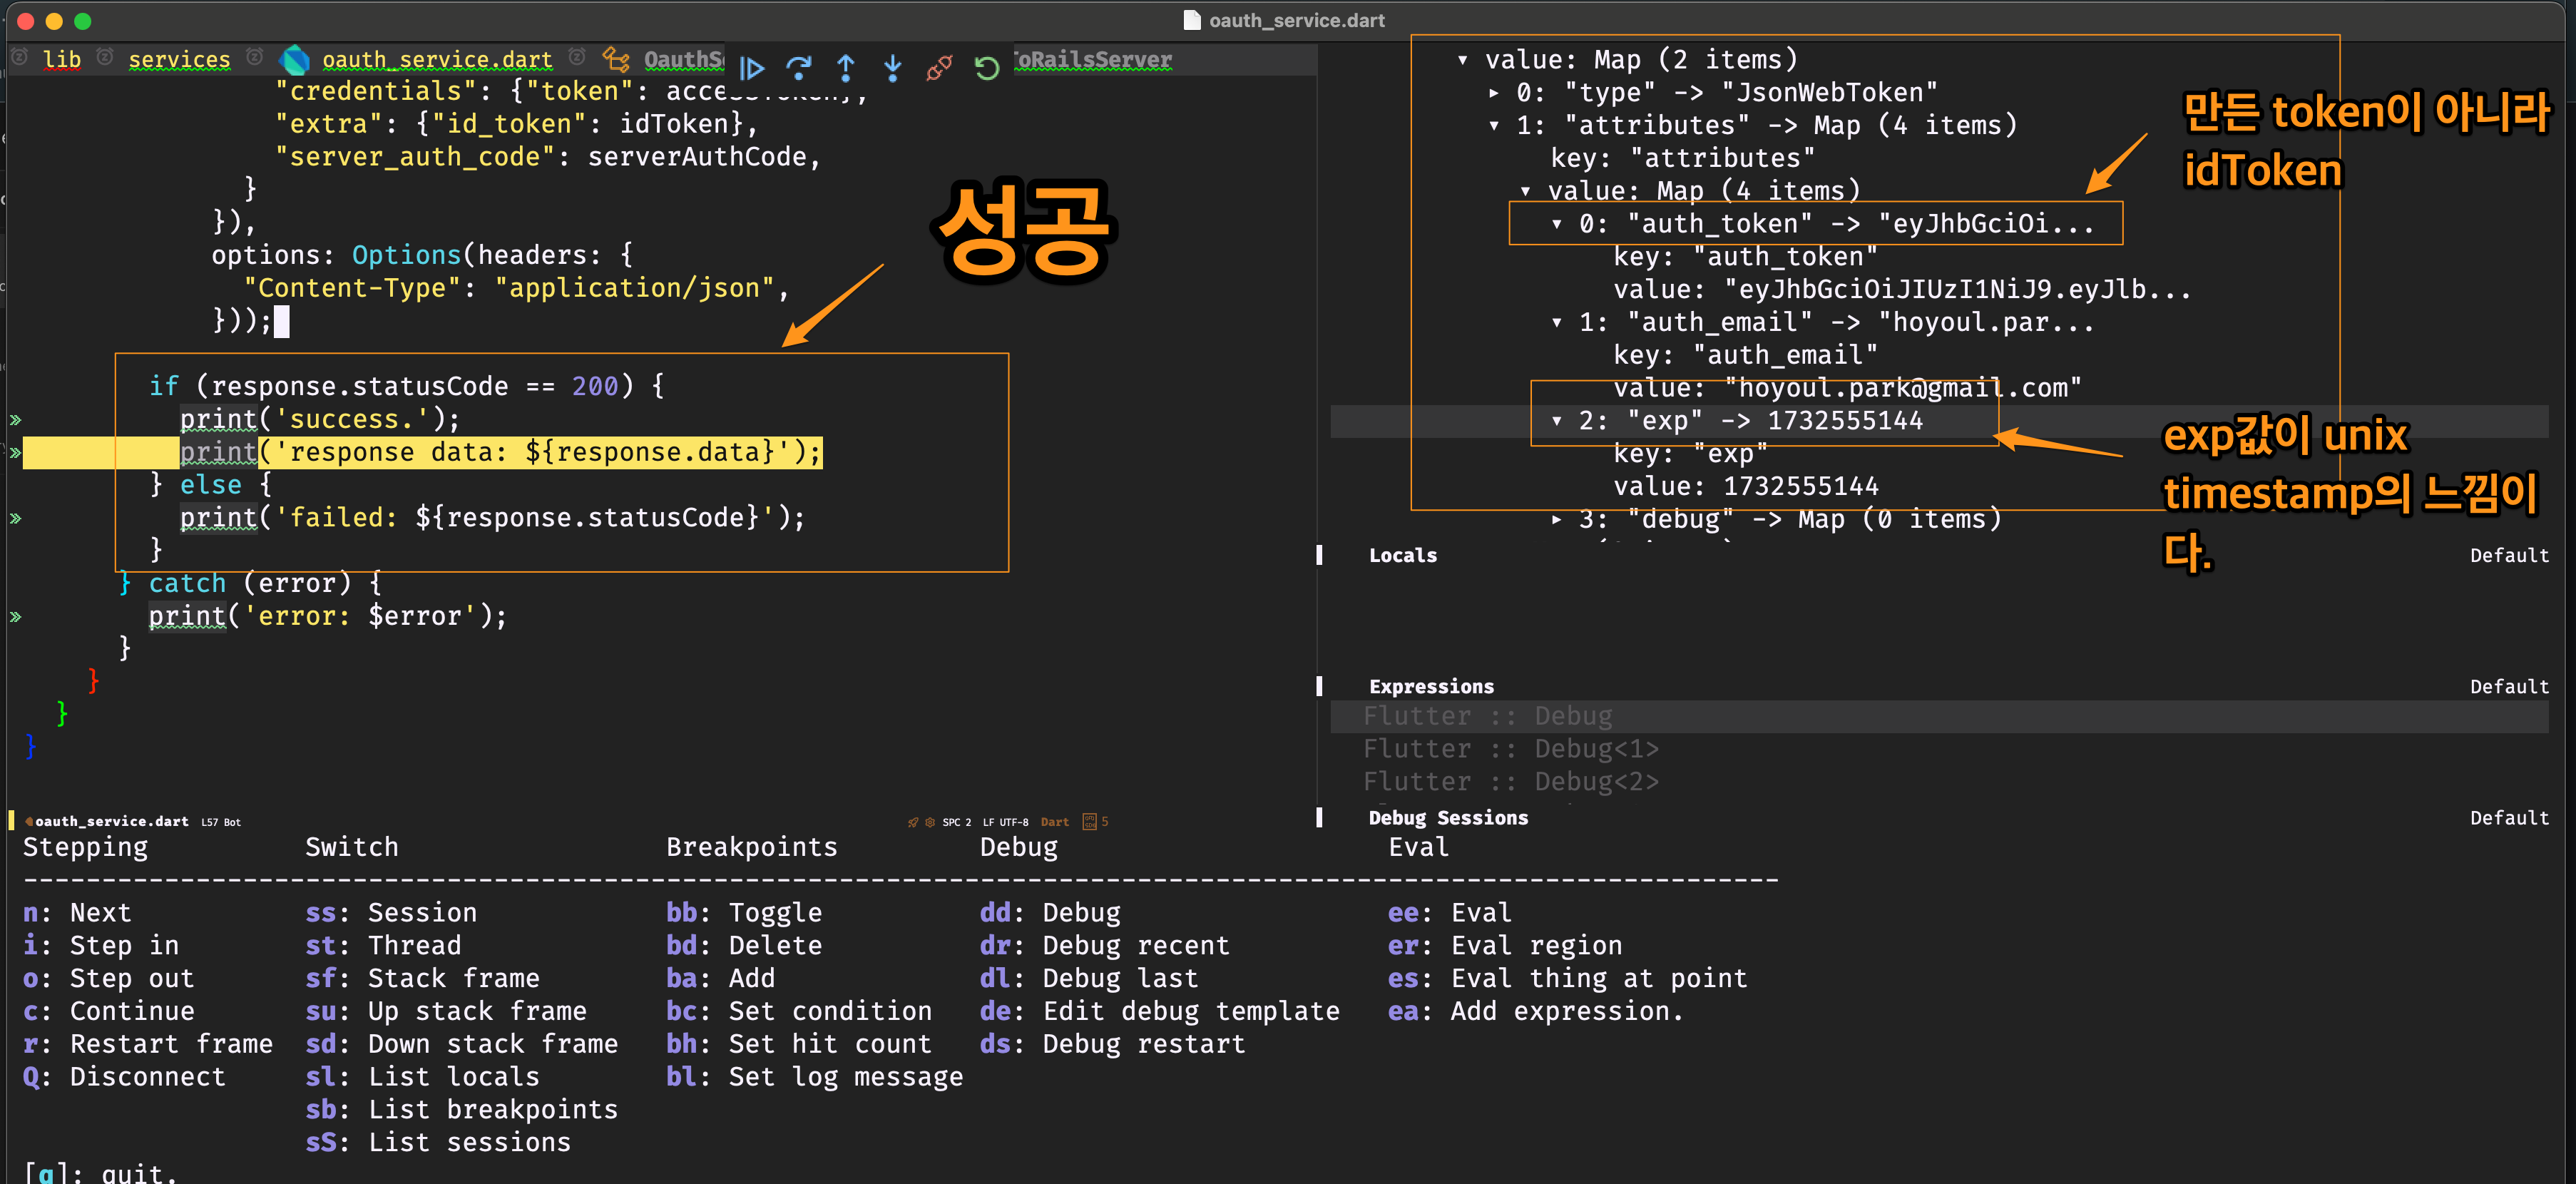Image resolution: width=2576 pixels, height=1184 pixels.
Task: Expand the "type" -> "JsonWebToken" entry
Action: click(1494, 93)
